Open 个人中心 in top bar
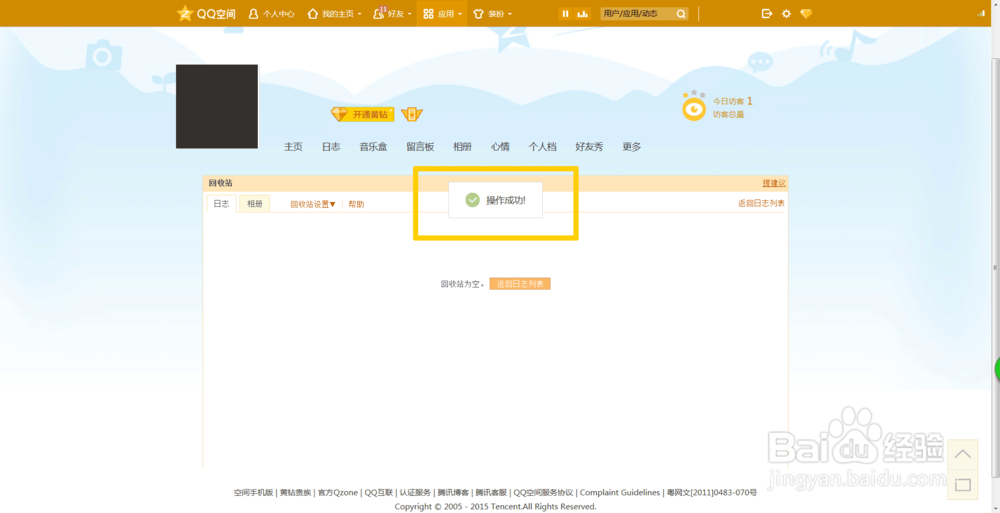The image size is (1000, 513). pyautogui.click(x=272, y=13)
